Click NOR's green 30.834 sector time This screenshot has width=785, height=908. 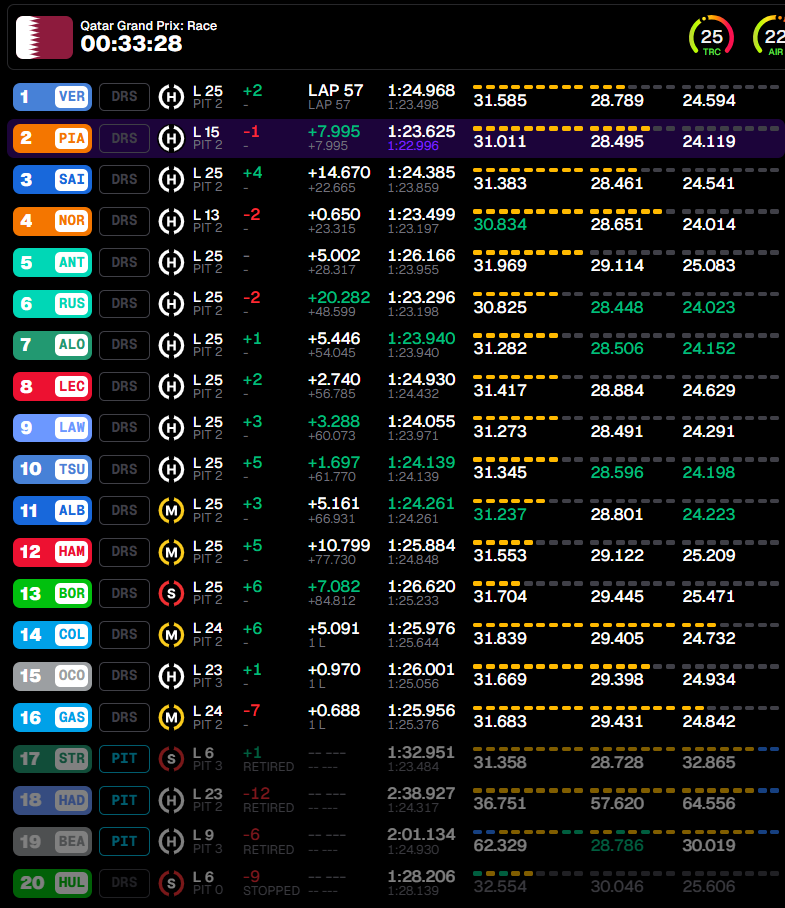500,225
